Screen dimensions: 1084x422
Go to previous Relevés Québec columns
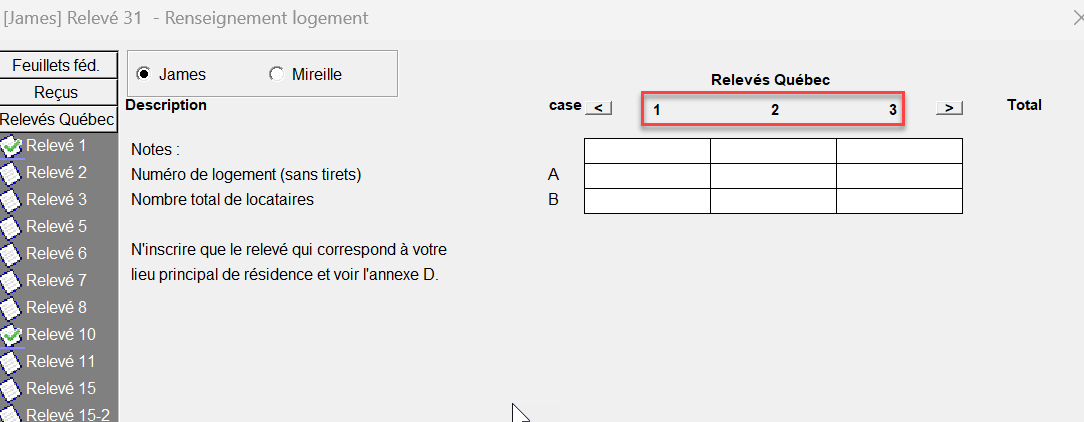tap(598, 107)
